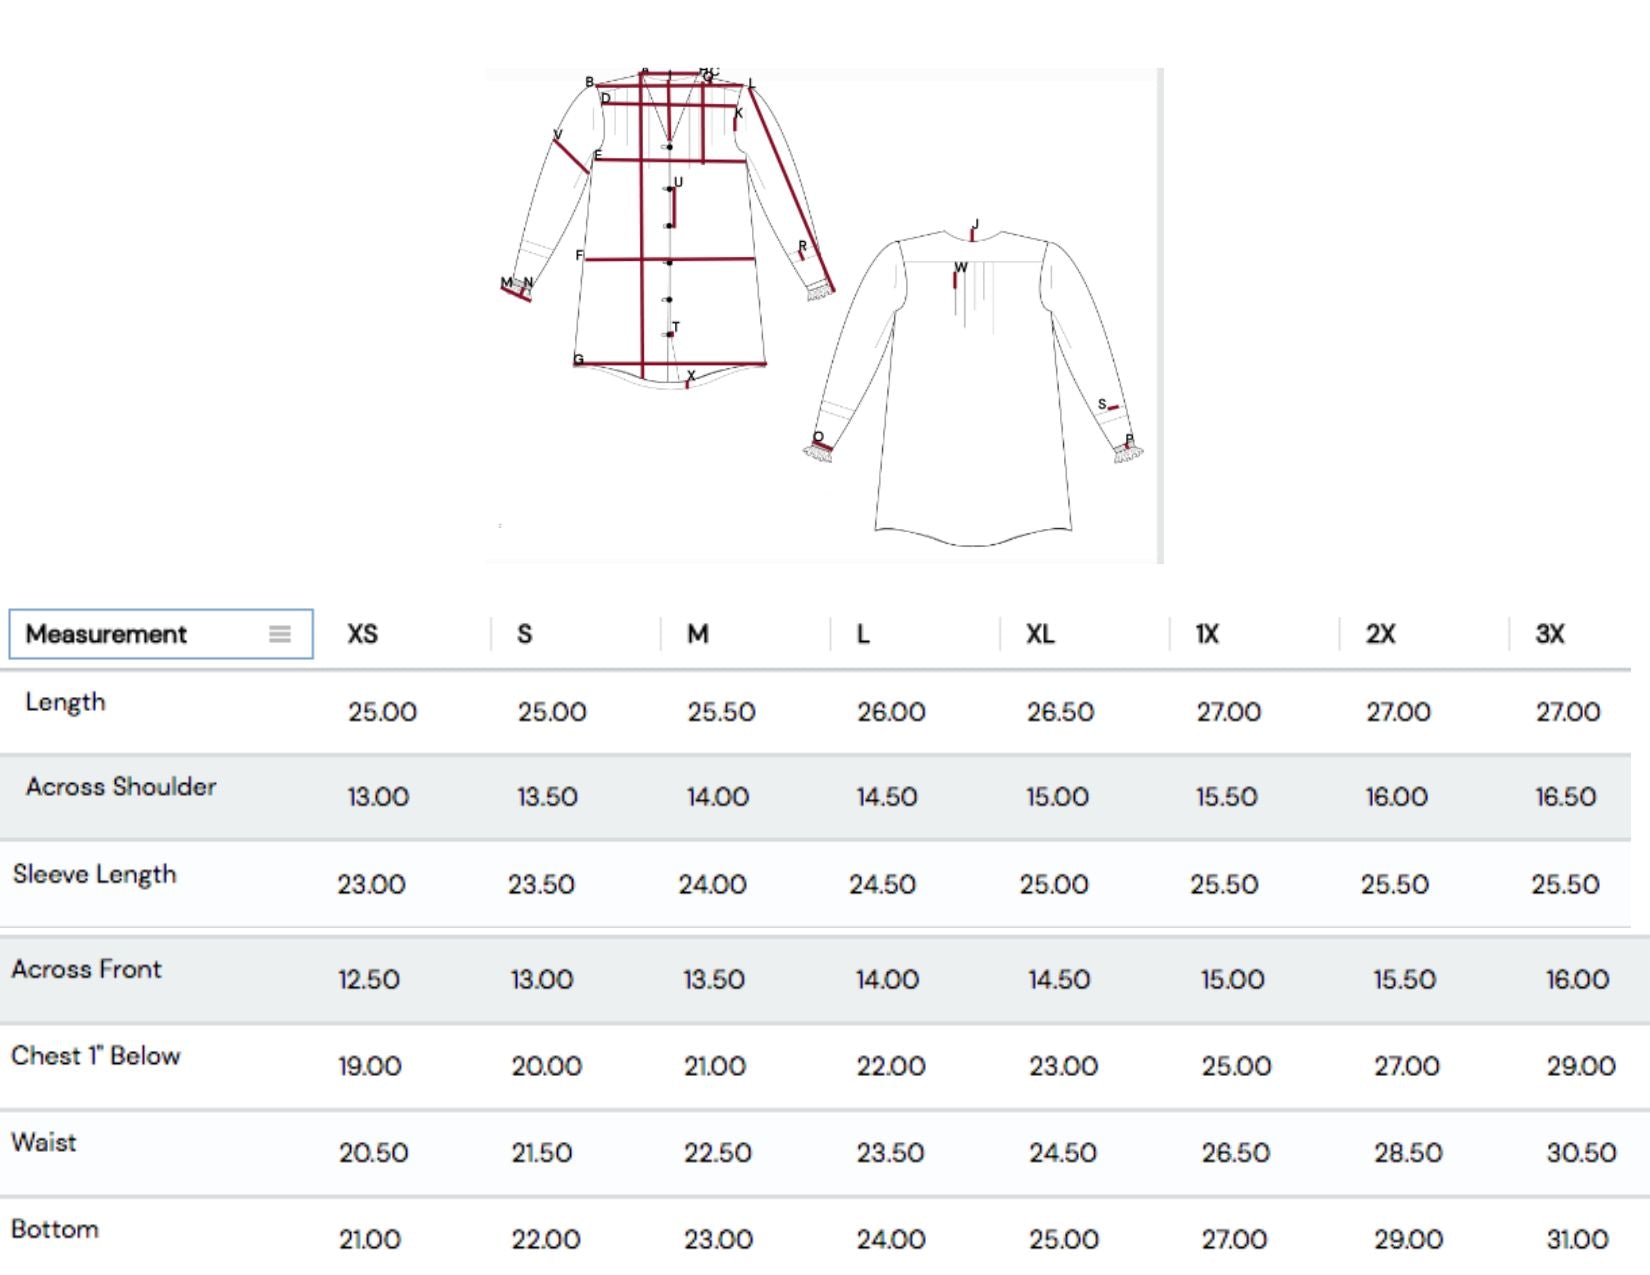
Task: Click the Measurement column header
Action: [106, 634]
